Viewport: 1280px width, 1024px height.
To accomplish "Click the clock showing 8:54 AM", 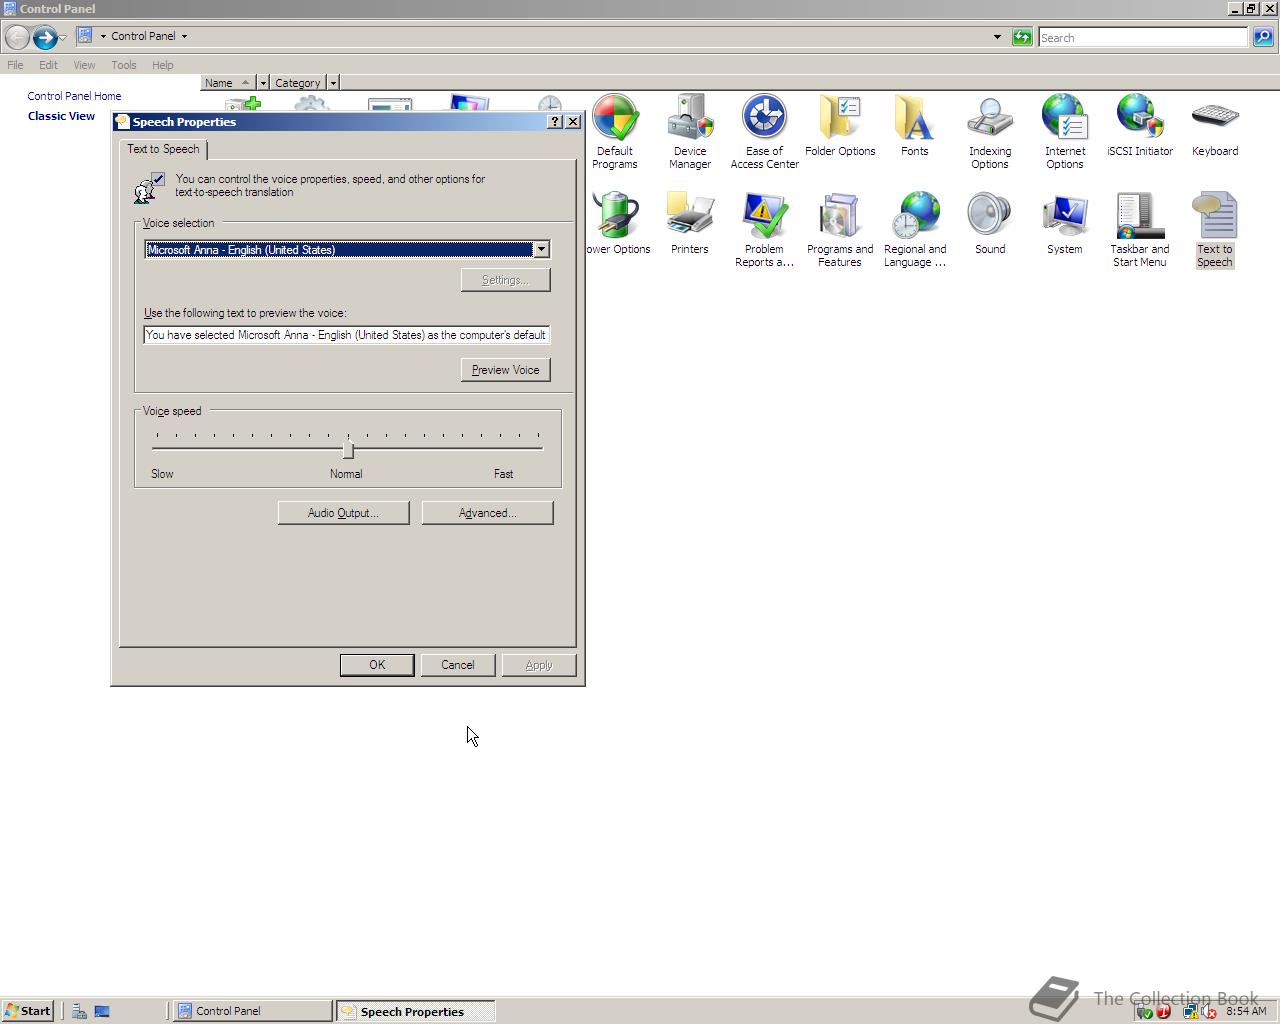I will pos(1246,1011).
